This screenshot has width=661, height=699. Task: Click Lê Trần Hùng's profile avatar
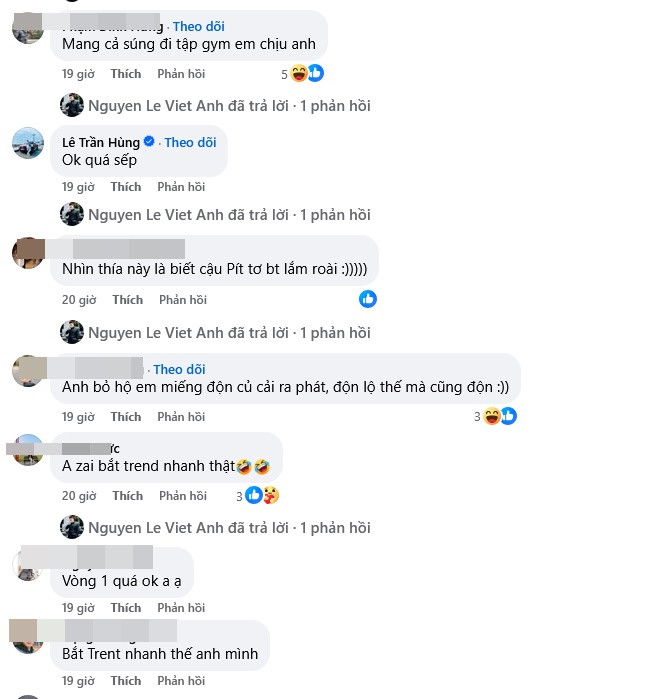pyautogui.click(x=28, y=143)
